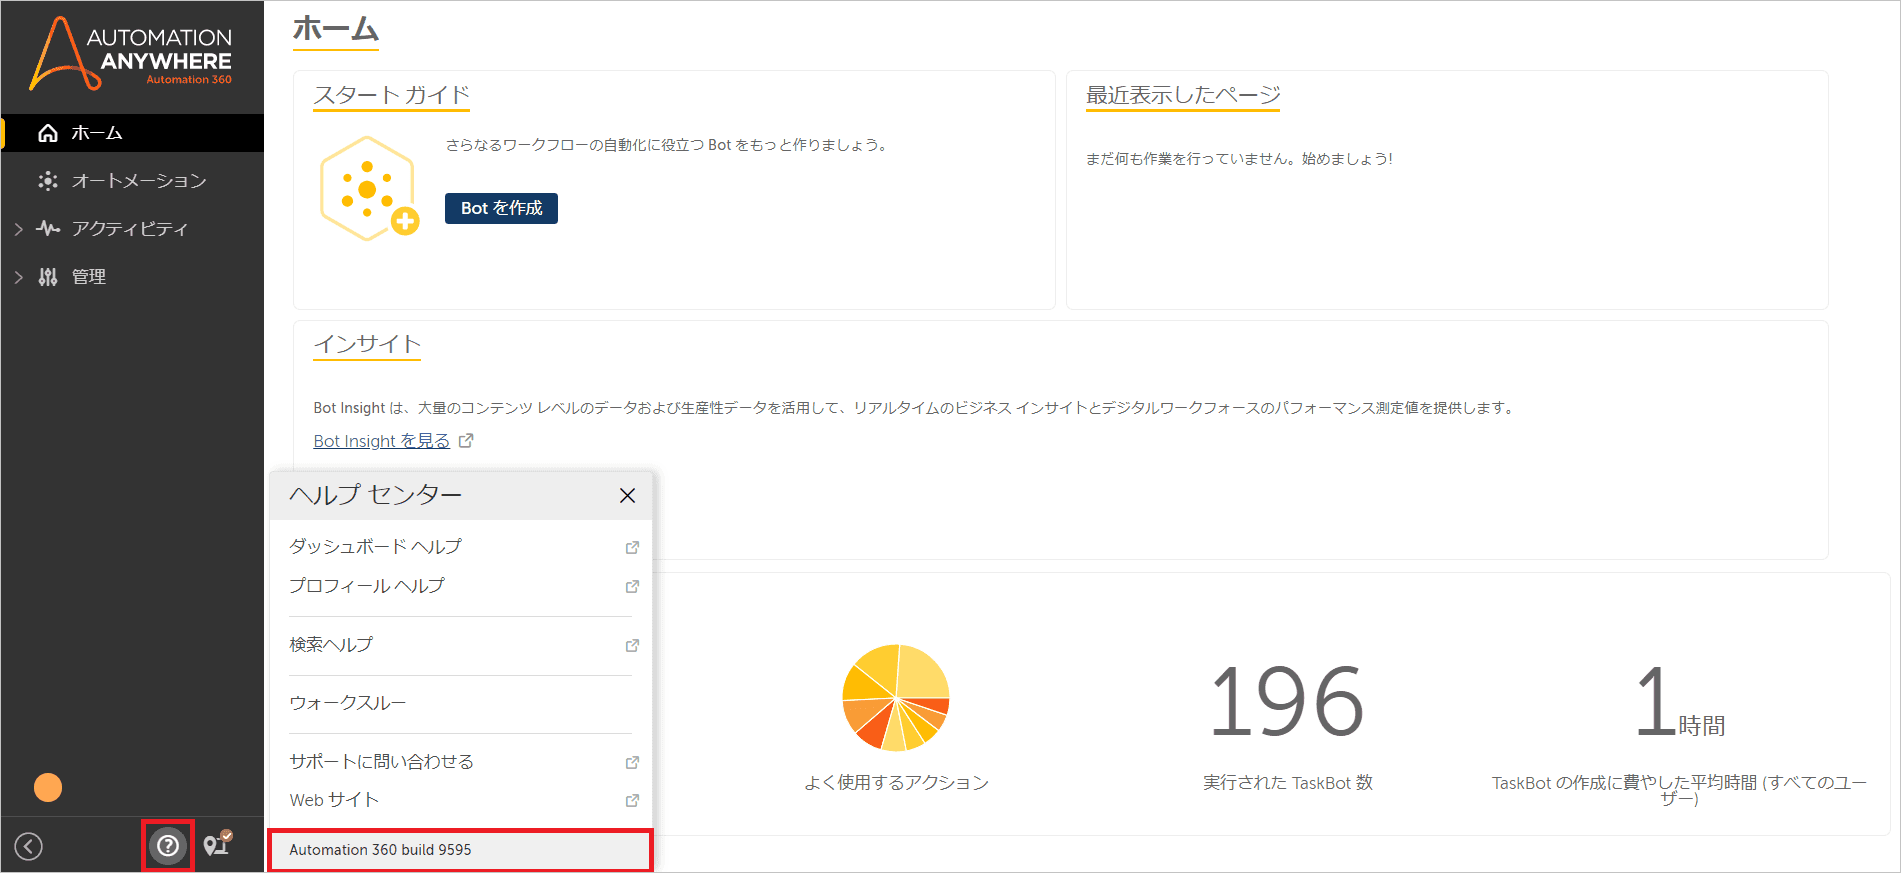Click the アクティビティ pulse icon

click(x=47, y=229)
